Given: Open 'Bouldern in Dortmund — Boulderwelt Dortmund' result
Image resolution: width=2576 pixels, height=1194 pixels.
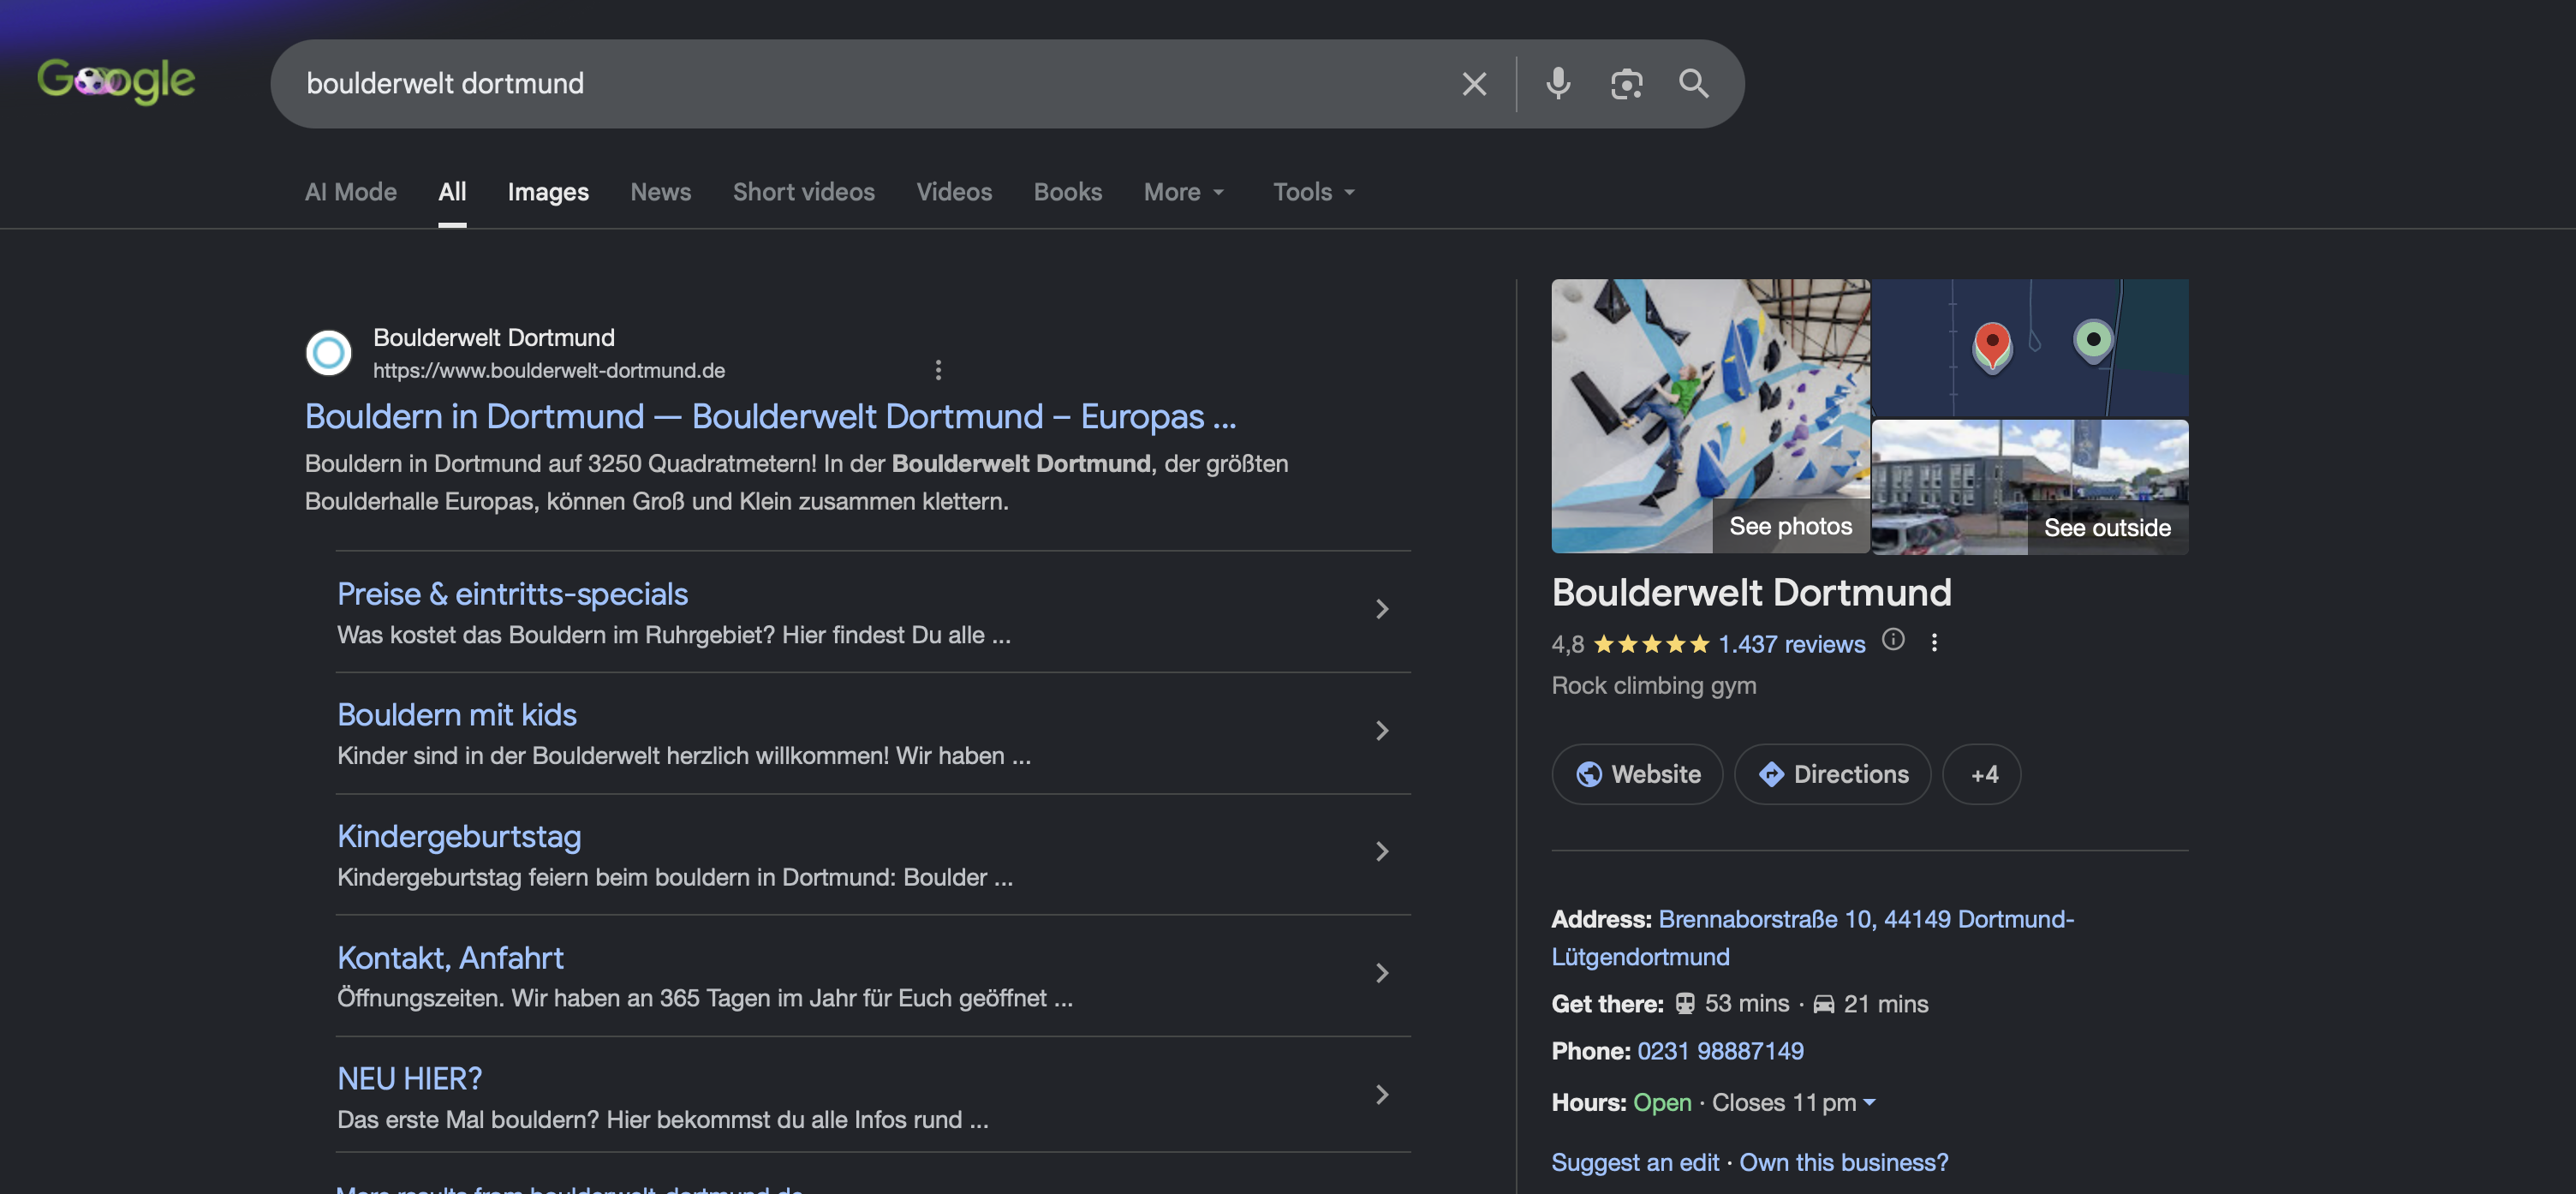Looking at the screenshot, I should [770, 416].
